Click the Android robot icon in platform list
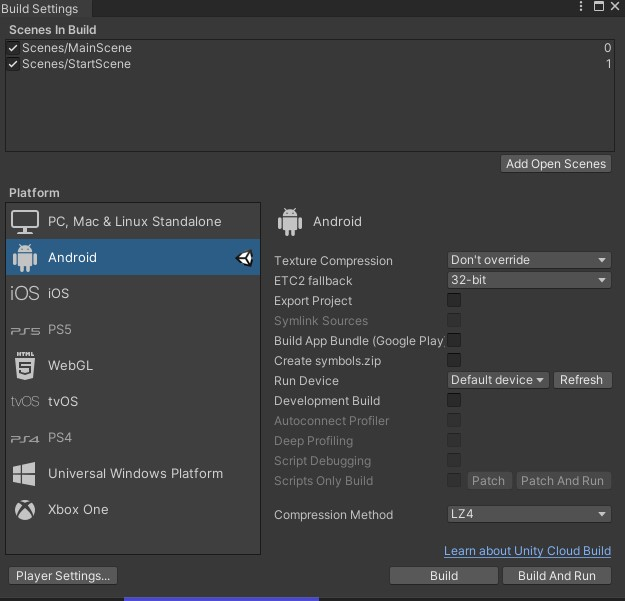Viewport: 625px width, 601px height. pos(25,258)
